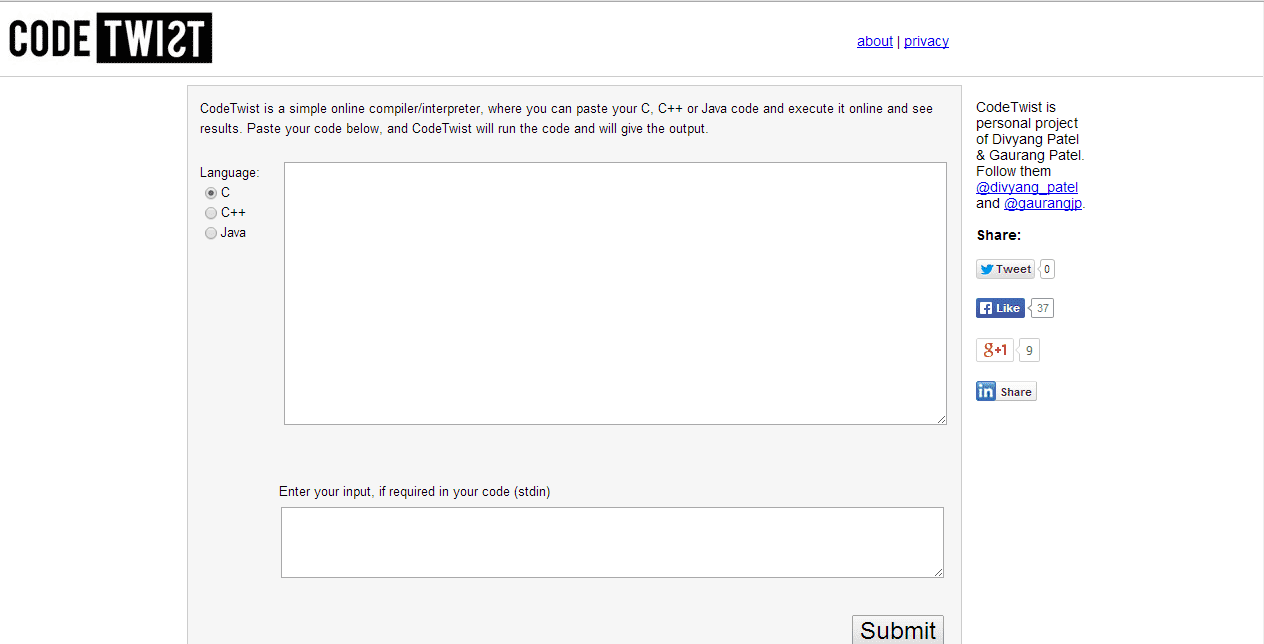The height and width of the screenshot is (644, 1264).
Task: Select the C language radio button
Action: click(x=211, y=193)
